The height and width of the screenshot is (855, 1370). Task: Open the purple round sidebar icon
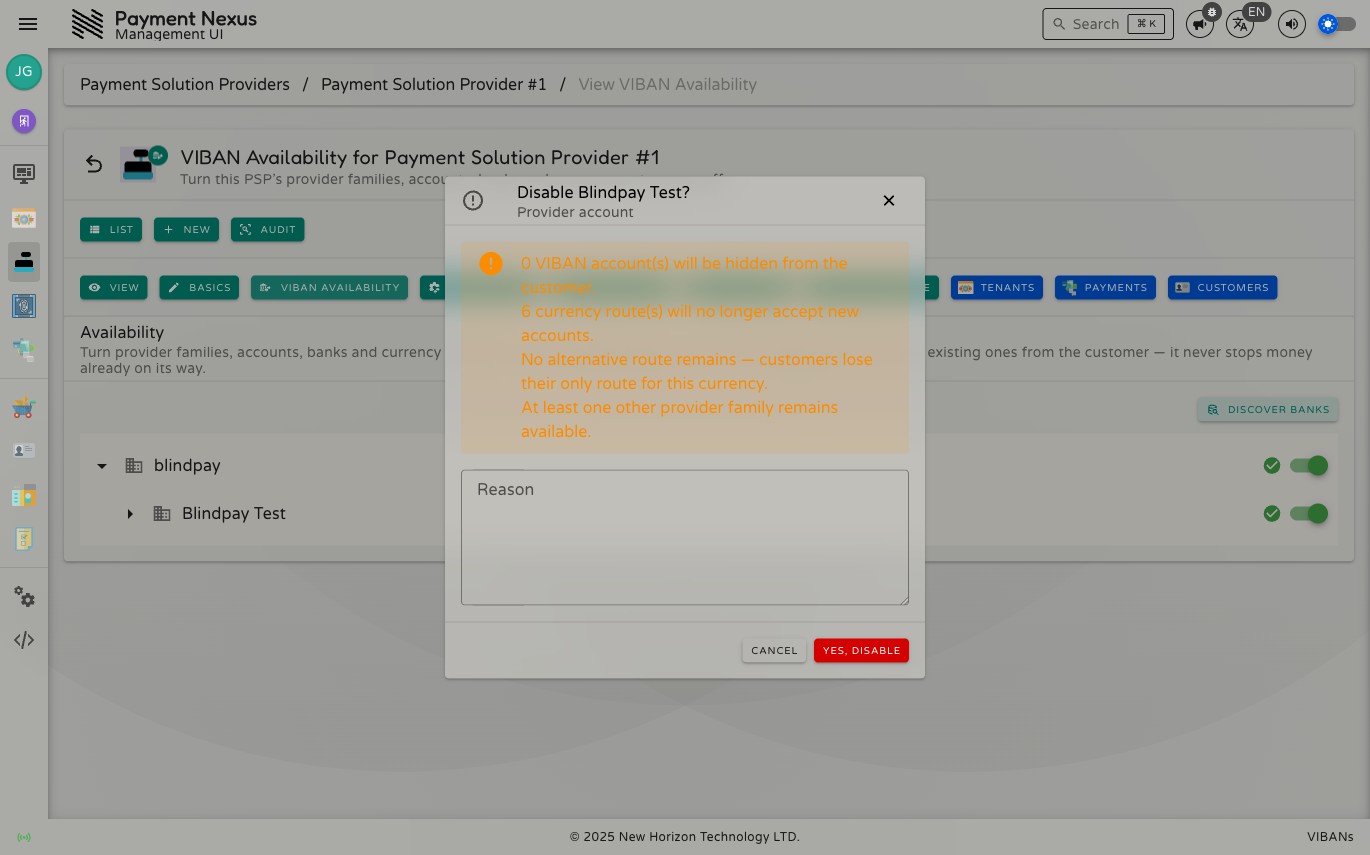pyautogui.click(x=24, y=121)
